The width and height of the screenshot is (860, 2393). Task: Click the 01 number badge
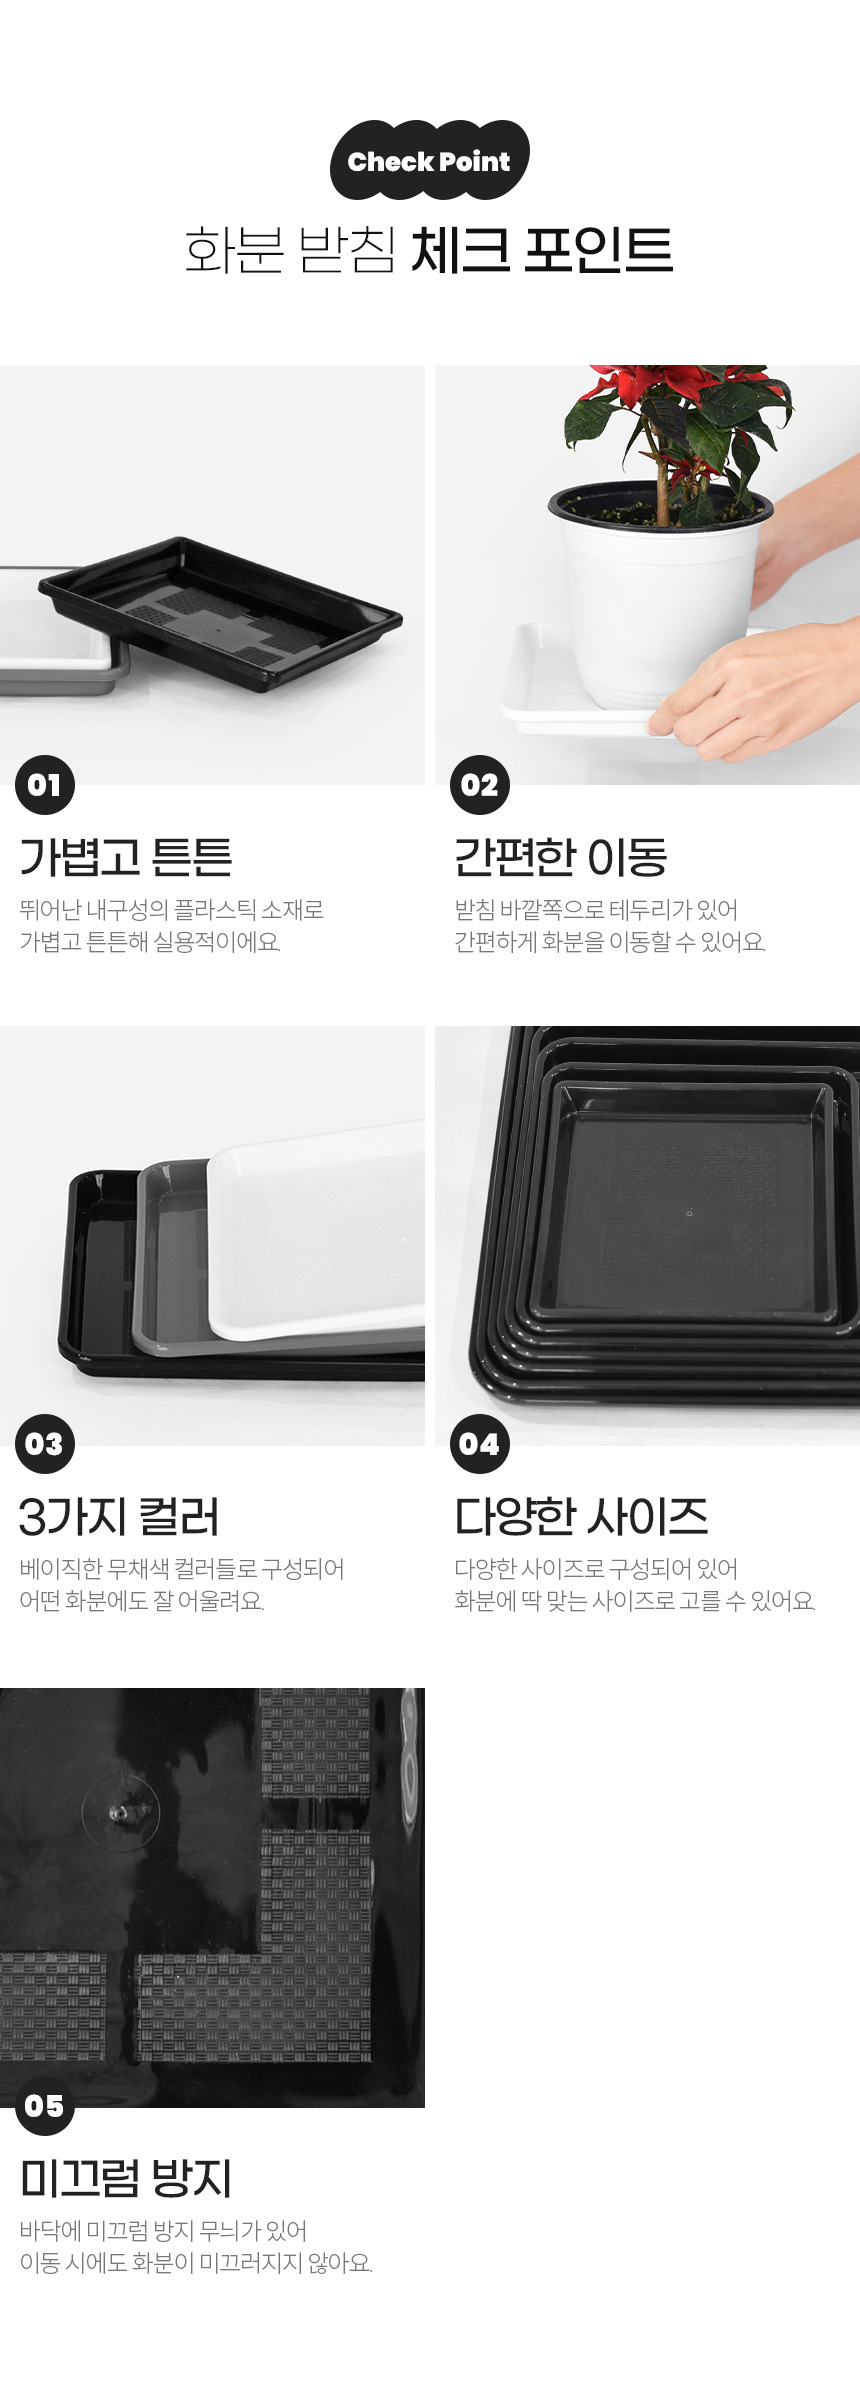(x=45, y=785)
